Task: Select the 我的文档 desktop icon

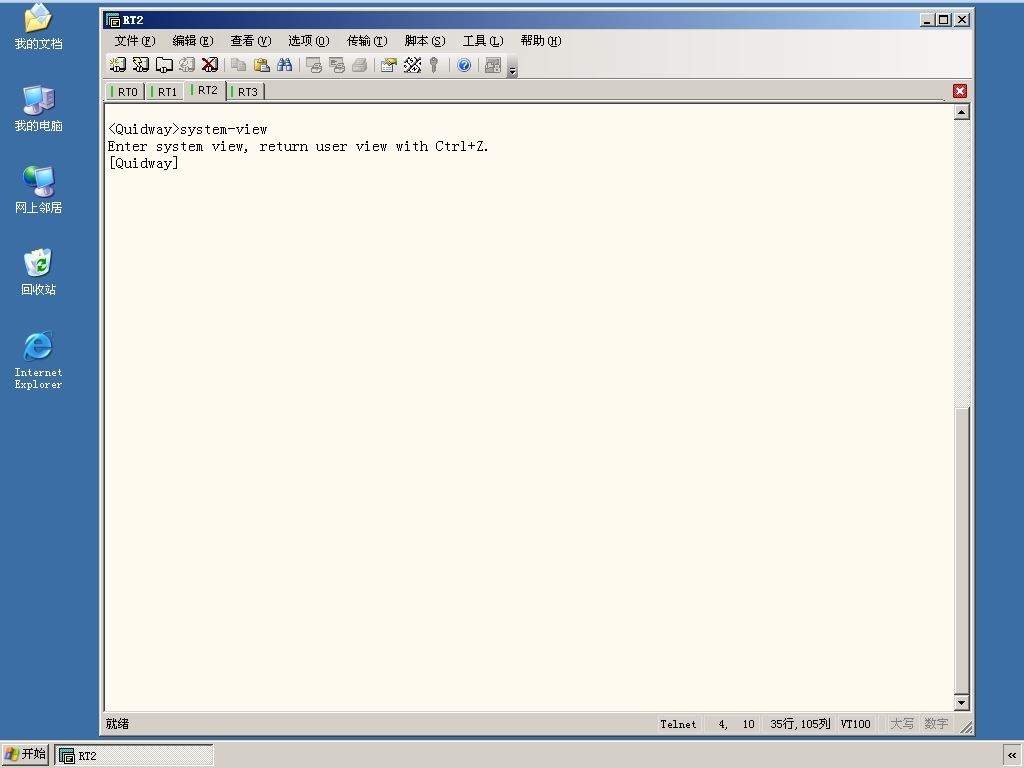Action: click(39, 27)
